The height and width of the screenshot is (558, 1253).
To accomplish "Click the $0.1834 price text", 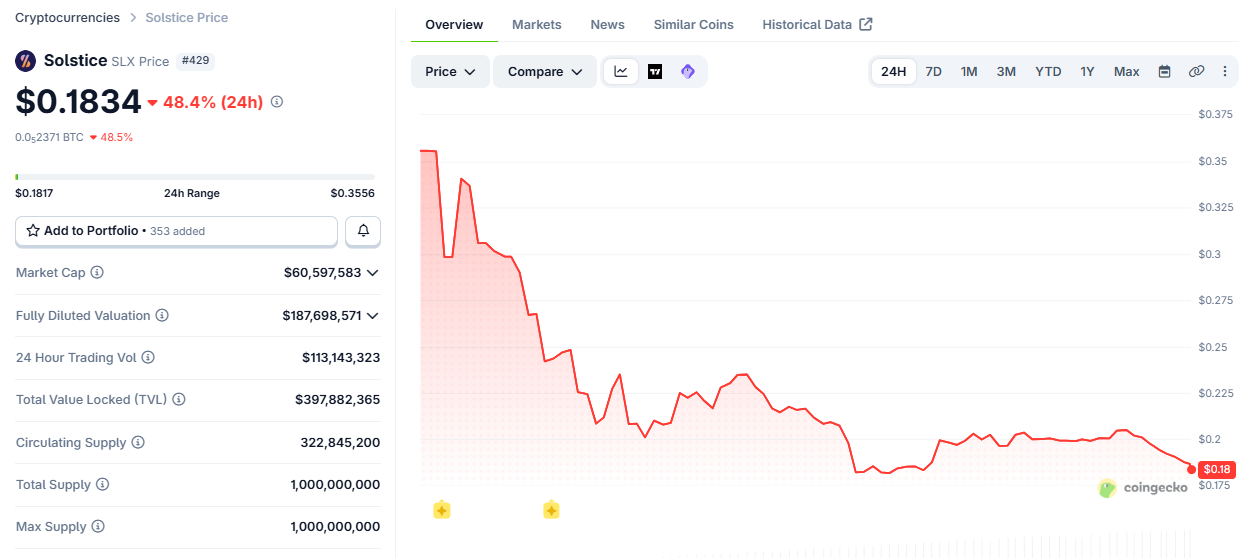I will click(78, 101).
